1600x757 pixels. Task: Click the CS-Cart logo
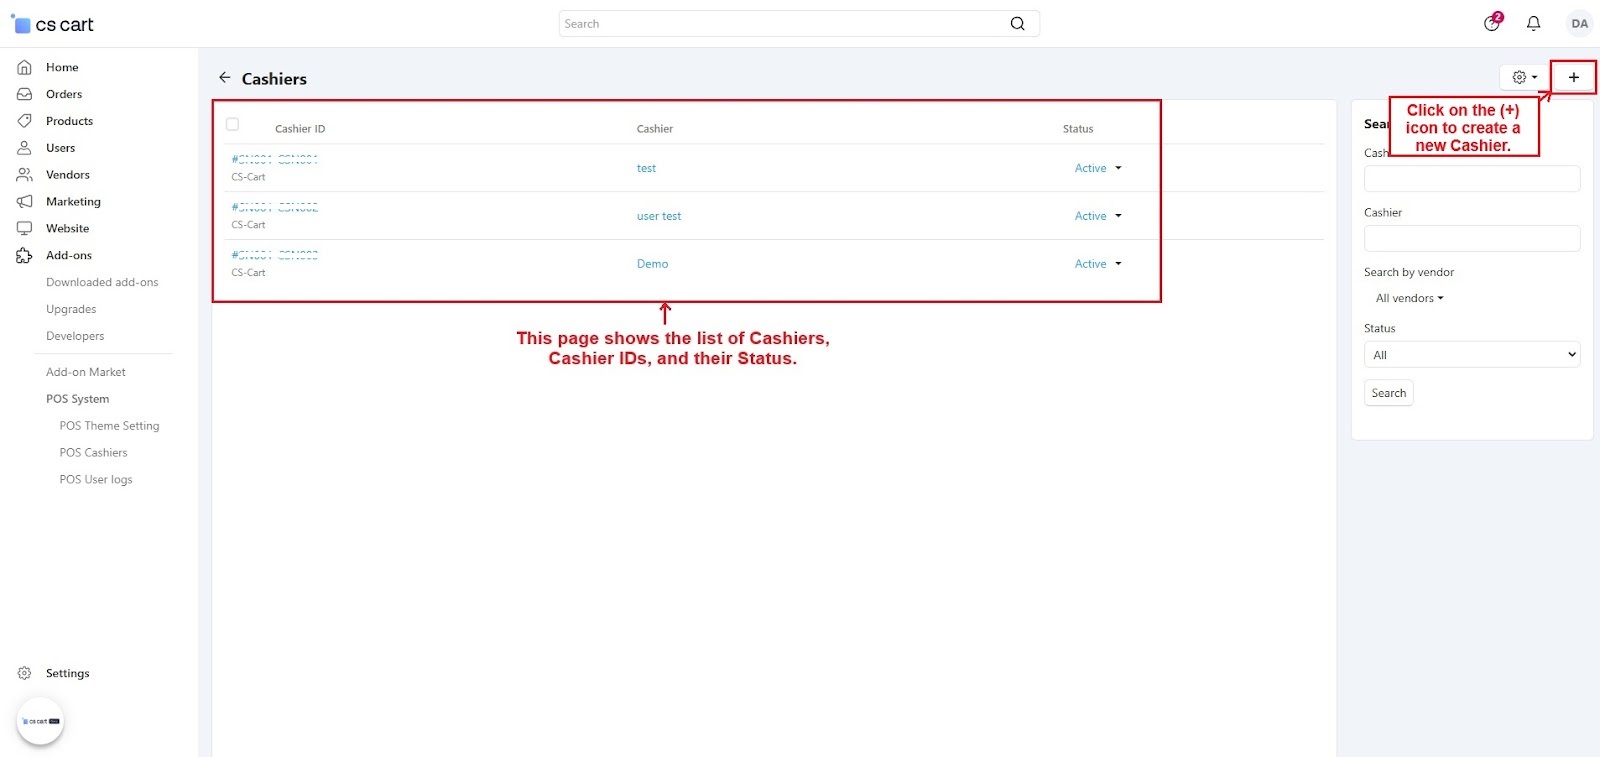pyautogui.click(x=52, y=24)
